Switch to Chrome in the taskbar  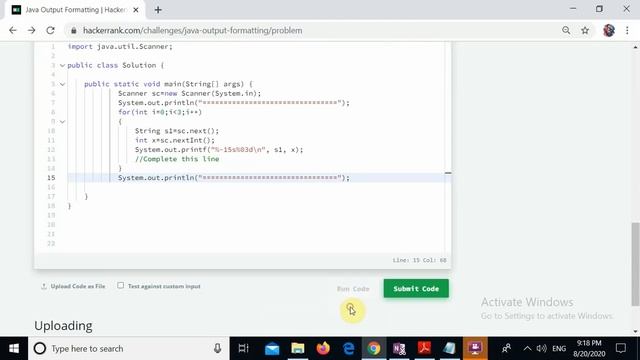[x=373, y=349]
